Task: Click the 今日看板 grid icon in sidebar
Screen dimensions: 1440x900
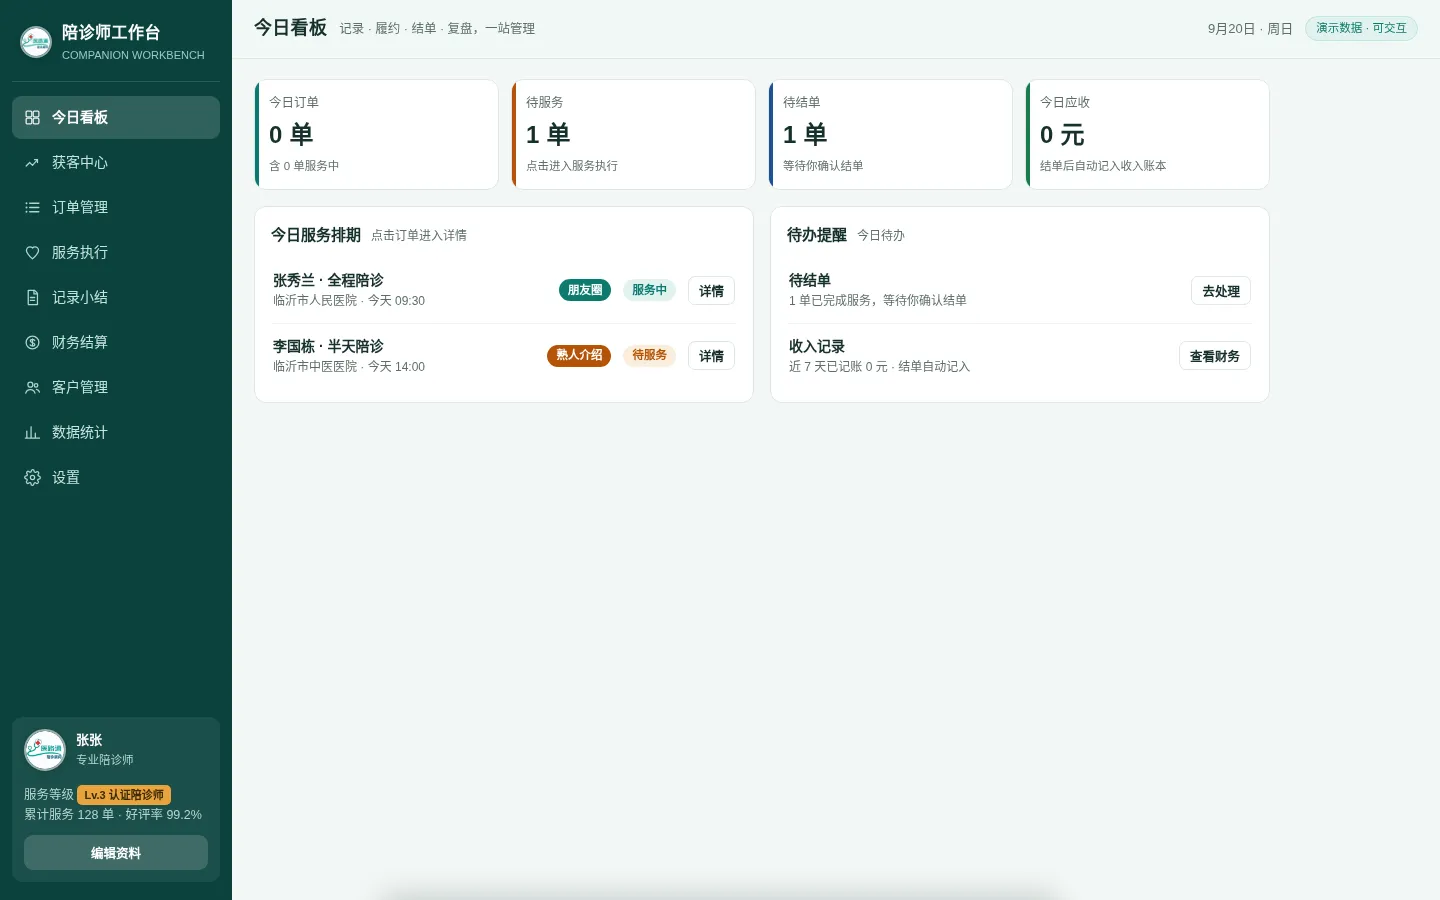Action: [32, 118]
